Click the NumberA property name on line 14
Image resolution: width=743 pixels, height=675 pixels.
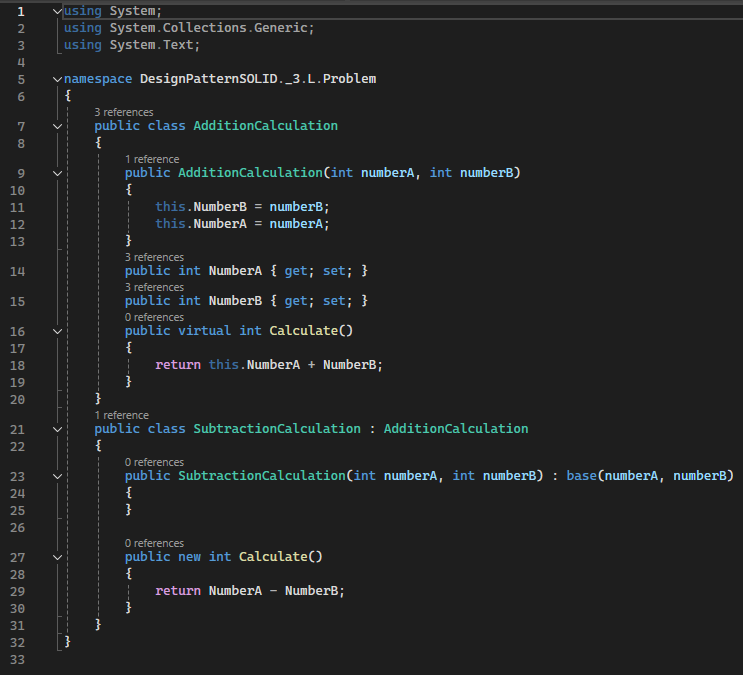(x=235, y=271)
